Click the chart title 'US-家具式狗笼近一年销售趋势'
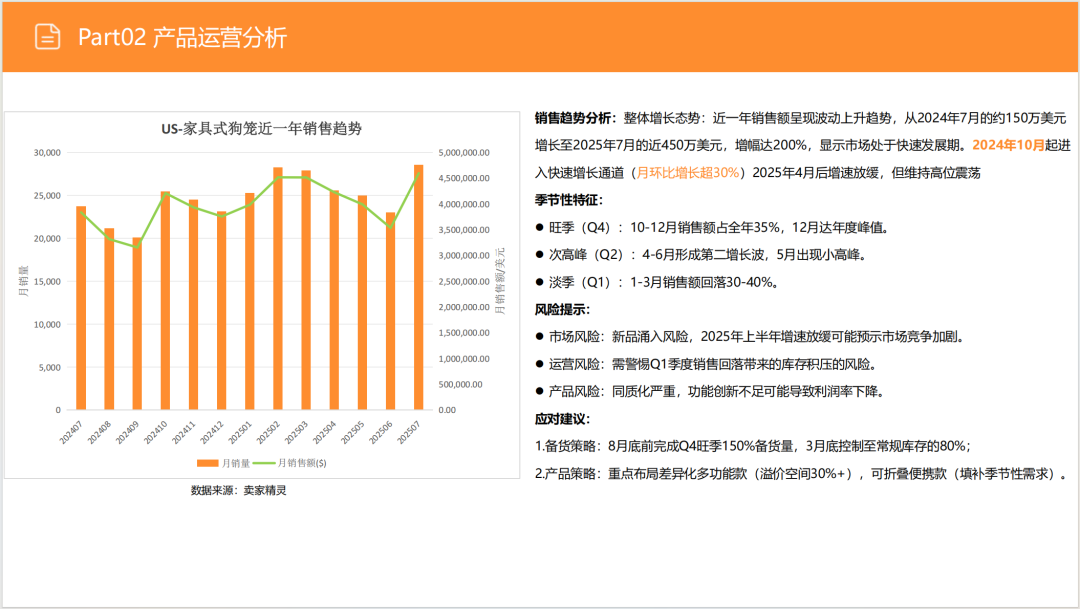This screenshot has width=1080, height=609. (x=262, y=129)
